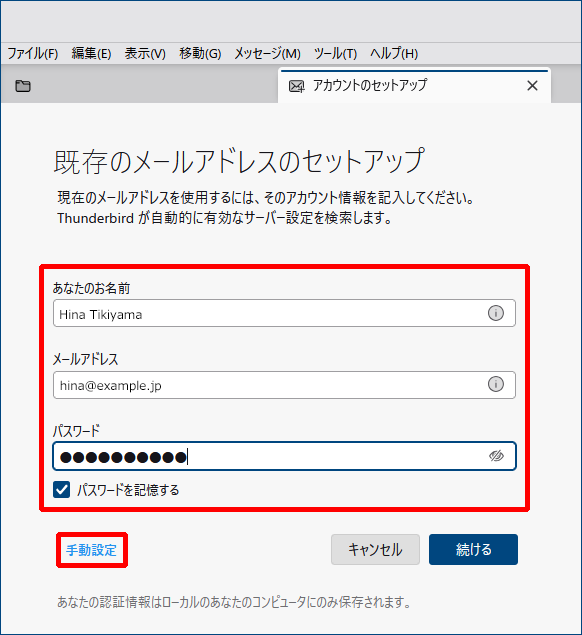Click the 続ける button
582x635 pixels.
click(x=473, y=550)
